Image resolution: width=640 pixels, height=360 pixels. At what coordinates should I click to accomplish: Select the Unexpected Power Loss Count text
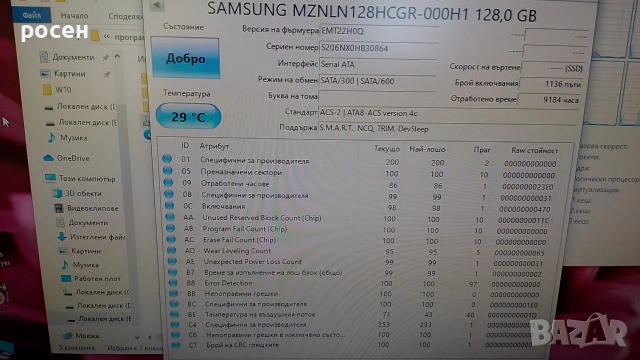click(x=252, y=262)
